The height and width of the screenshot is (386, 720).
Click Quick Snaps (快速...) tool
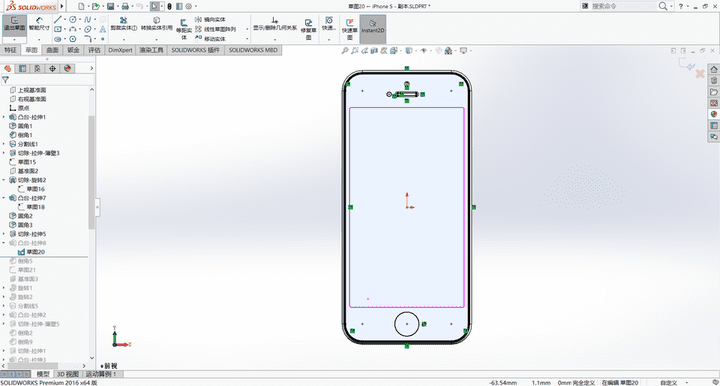pos(329,24)
